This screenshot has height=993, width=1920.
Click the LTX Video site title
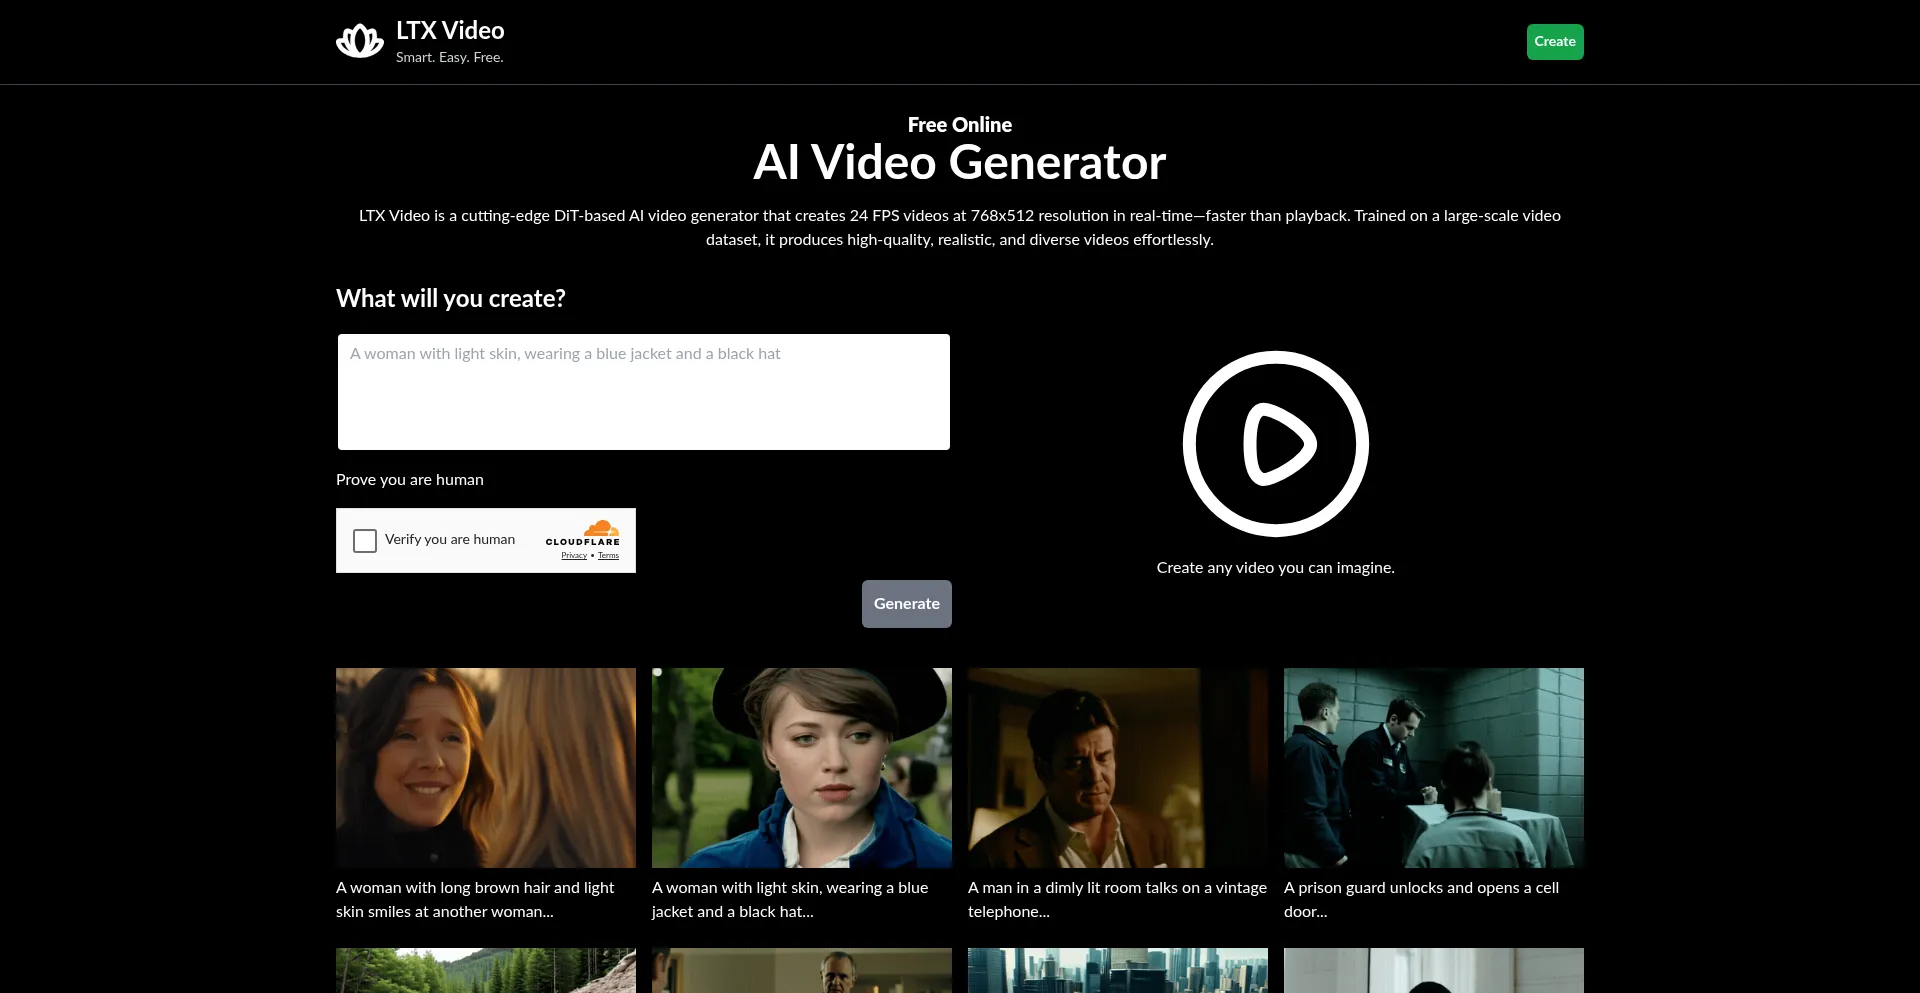tap(450, 31)
